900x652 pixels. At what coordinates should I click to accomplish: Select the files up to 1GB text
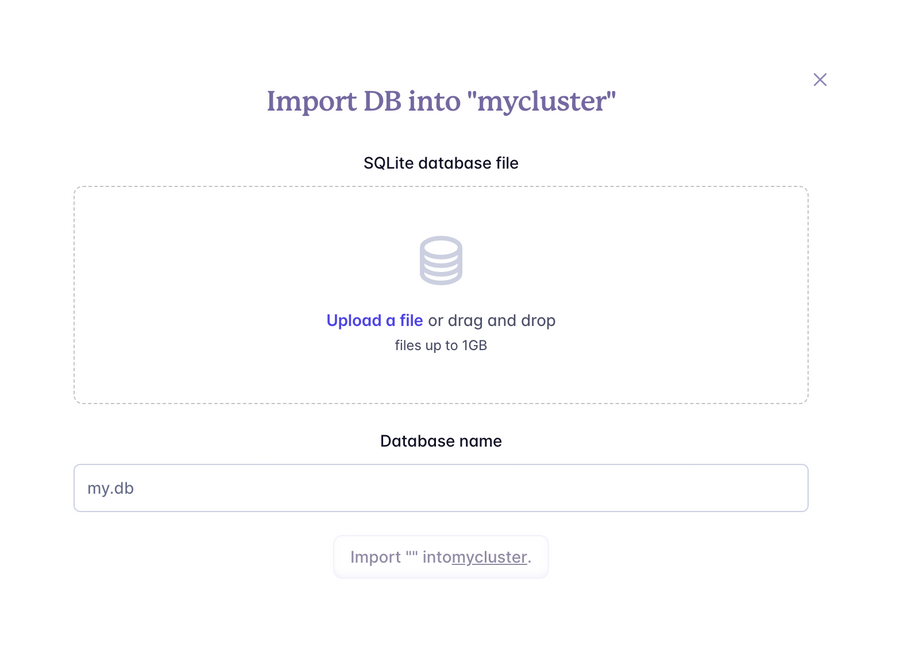tap(440, 344)
